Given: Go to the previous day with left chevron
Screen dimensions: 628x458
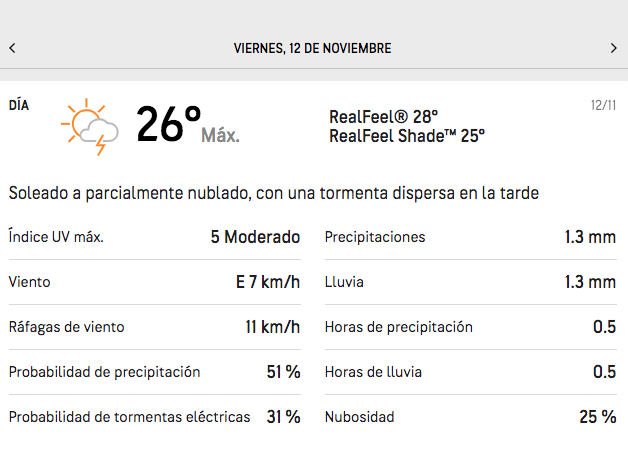Looking at the screenshot, I should click(12, 48).
